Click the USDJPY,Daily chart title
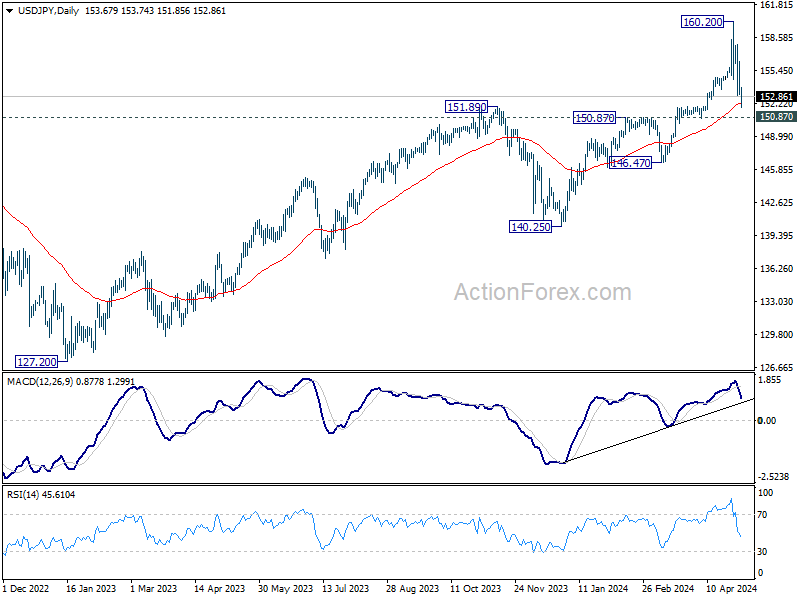 48,11
